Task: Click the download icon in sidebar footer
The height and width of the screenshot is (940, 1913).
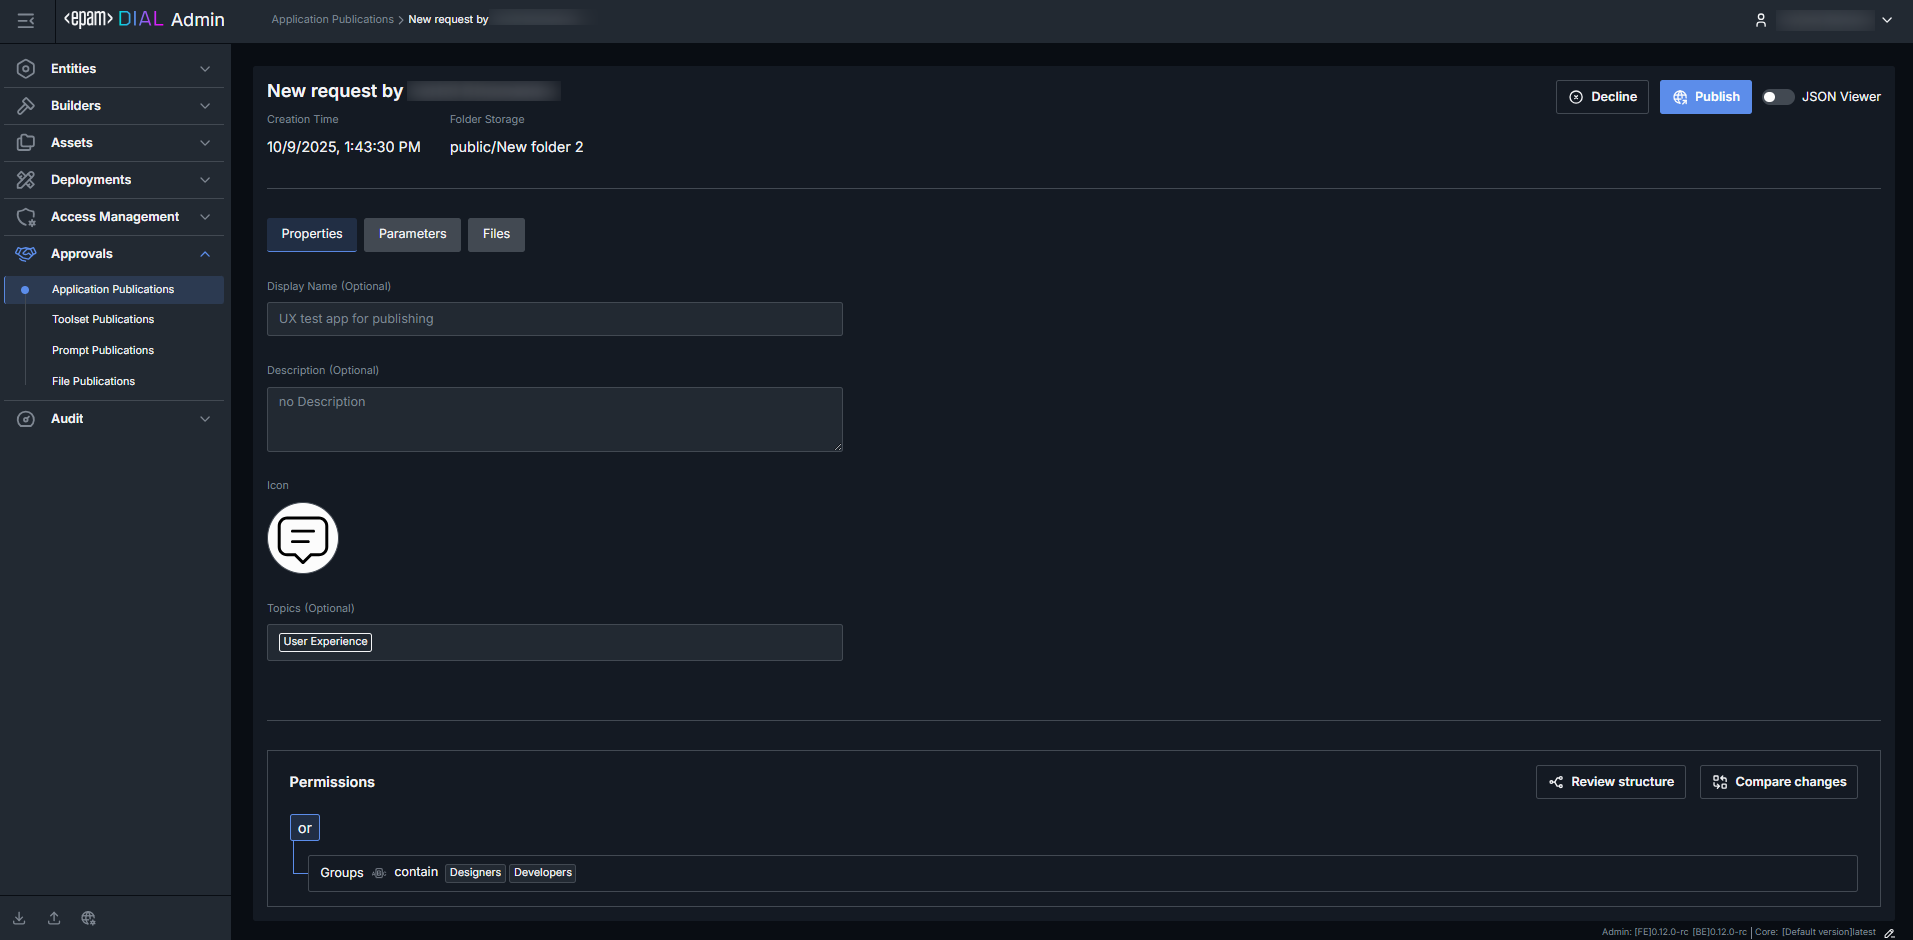Action: click(19, 918)
